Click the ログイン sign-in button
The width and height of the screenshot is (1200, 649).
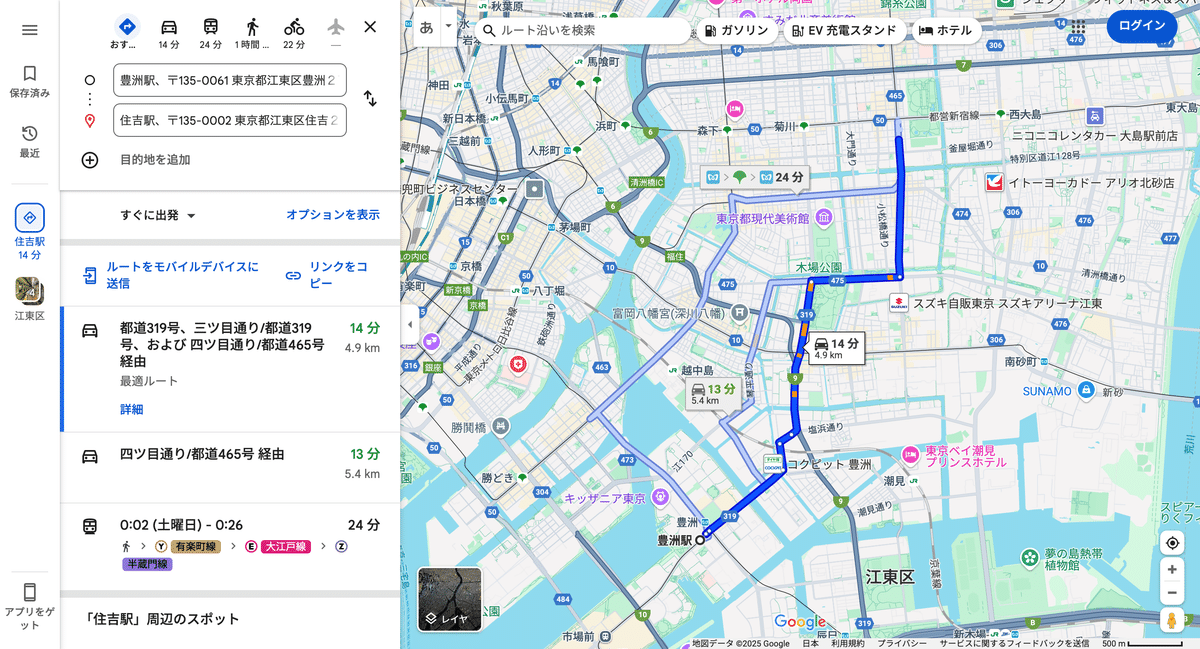point(1142,26)
